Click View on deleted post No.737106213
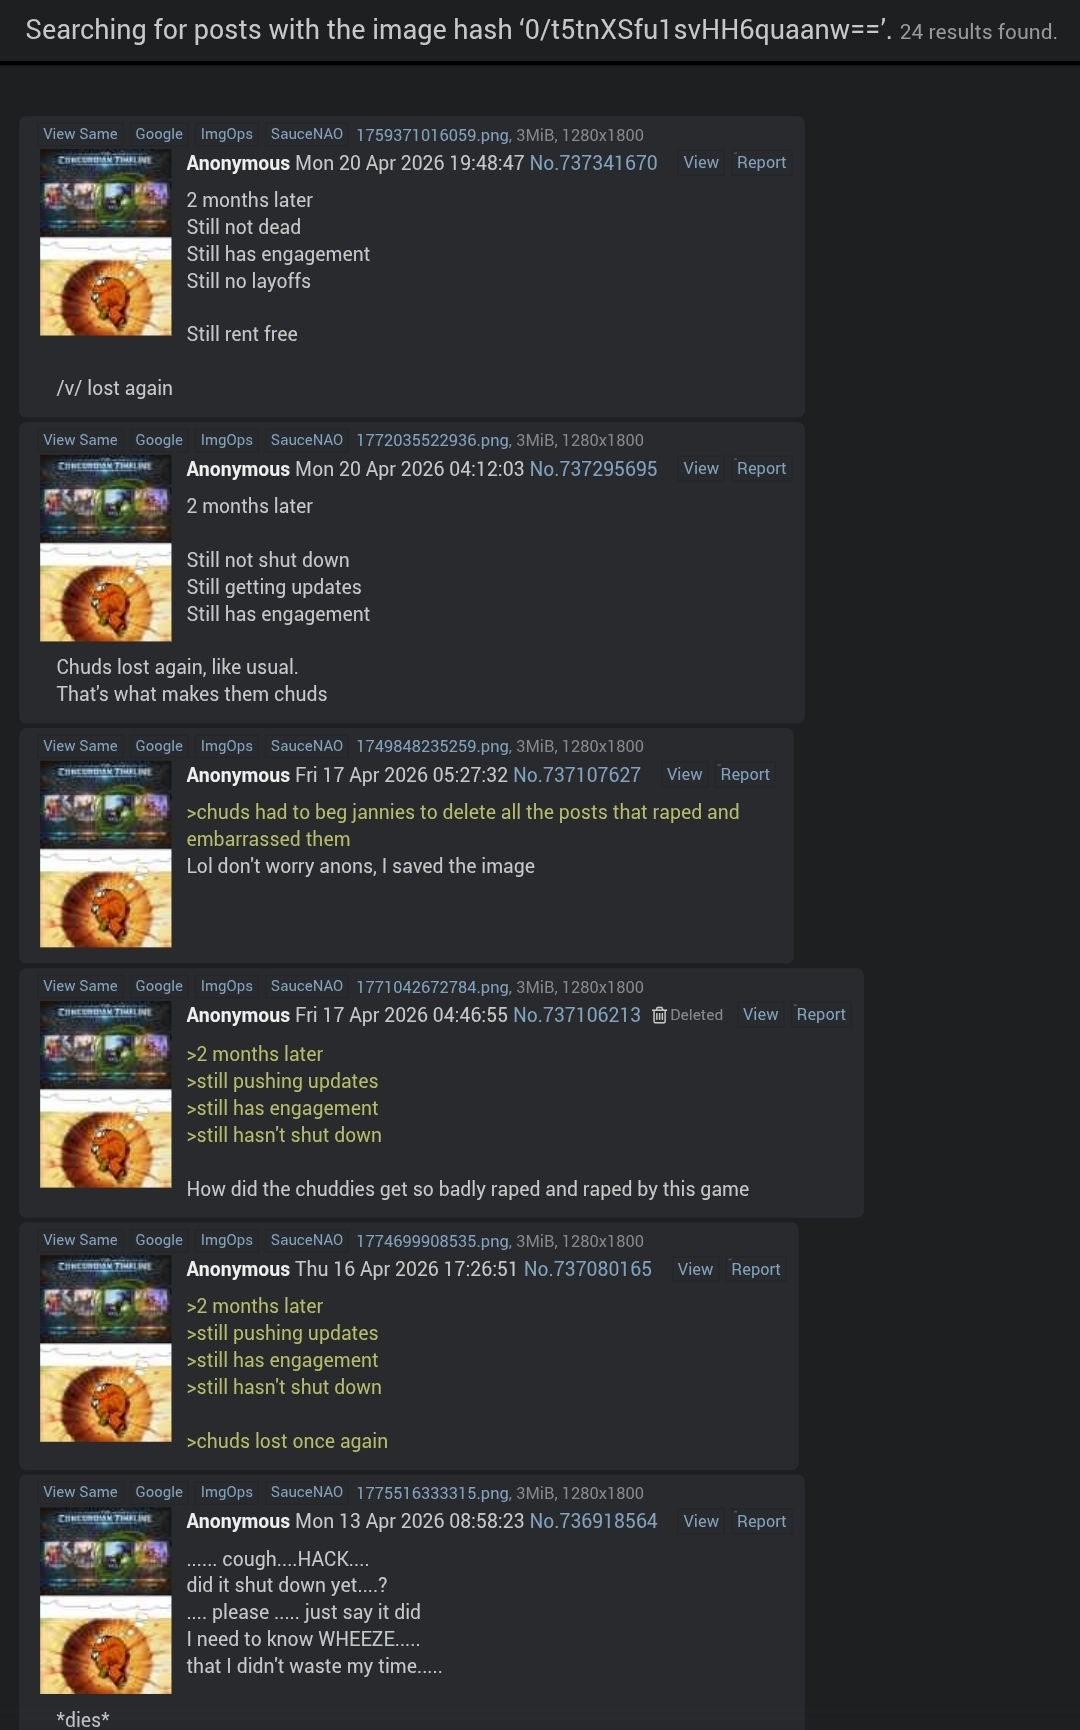The width and height of the screenshot is (1080, 1730). (760, 1014)
